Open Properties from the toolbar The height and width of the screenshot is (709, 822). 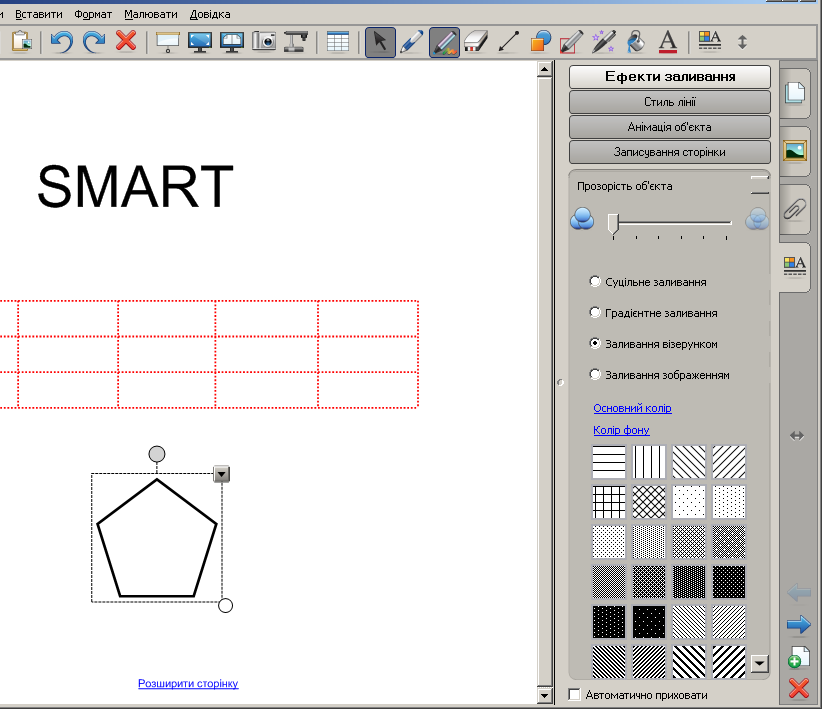click(709, 41)
